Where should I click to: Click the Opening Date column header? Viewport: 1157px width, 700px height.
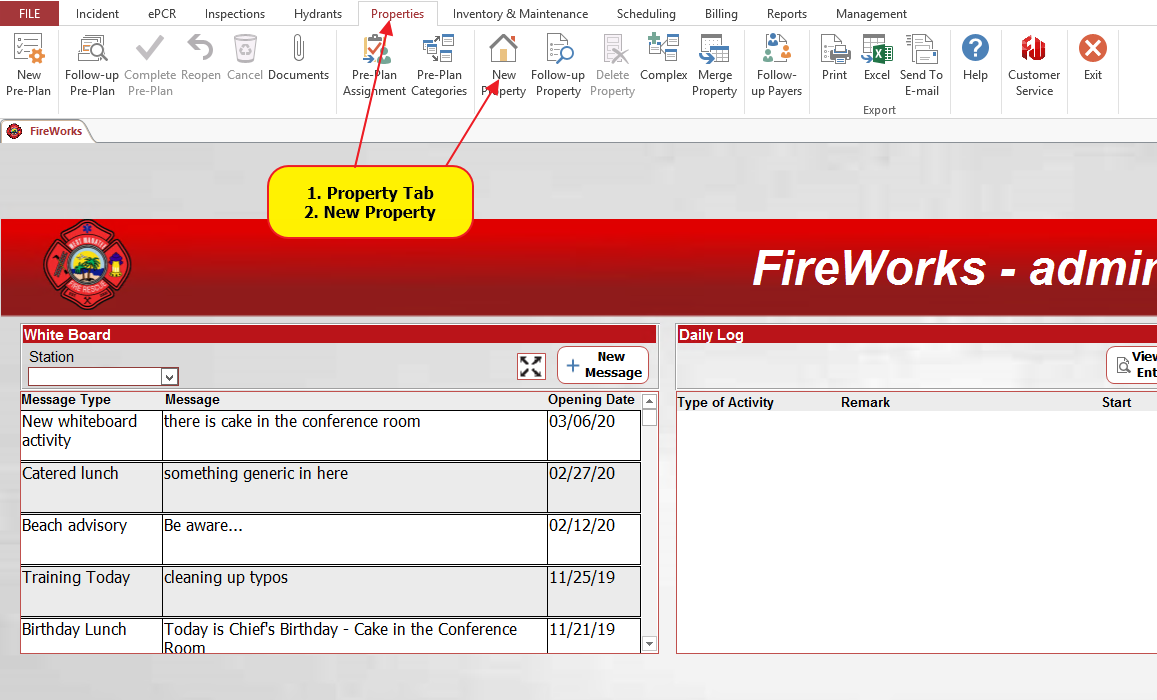click(591, 400)
